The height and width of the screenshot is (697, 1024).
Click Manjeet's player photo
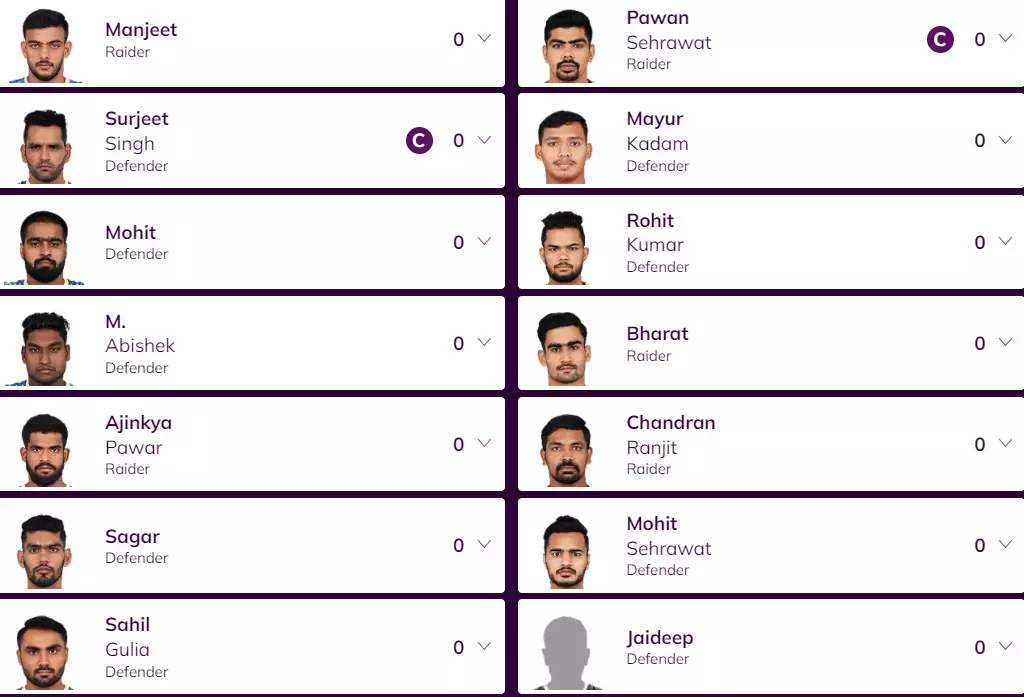[x=44, y=46]
